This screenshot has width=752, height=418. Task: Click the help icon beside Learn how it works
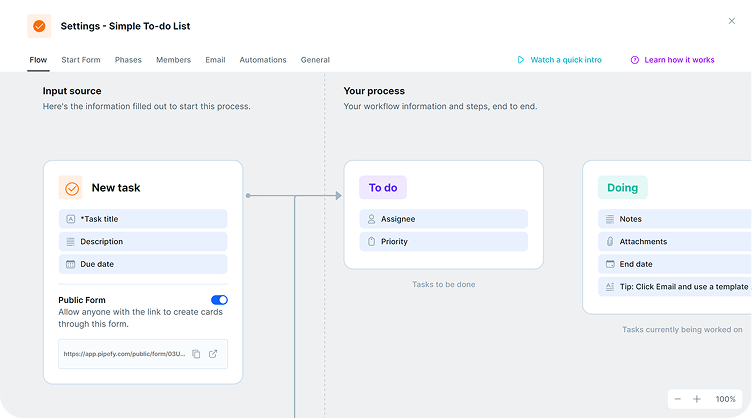(634, 60)
